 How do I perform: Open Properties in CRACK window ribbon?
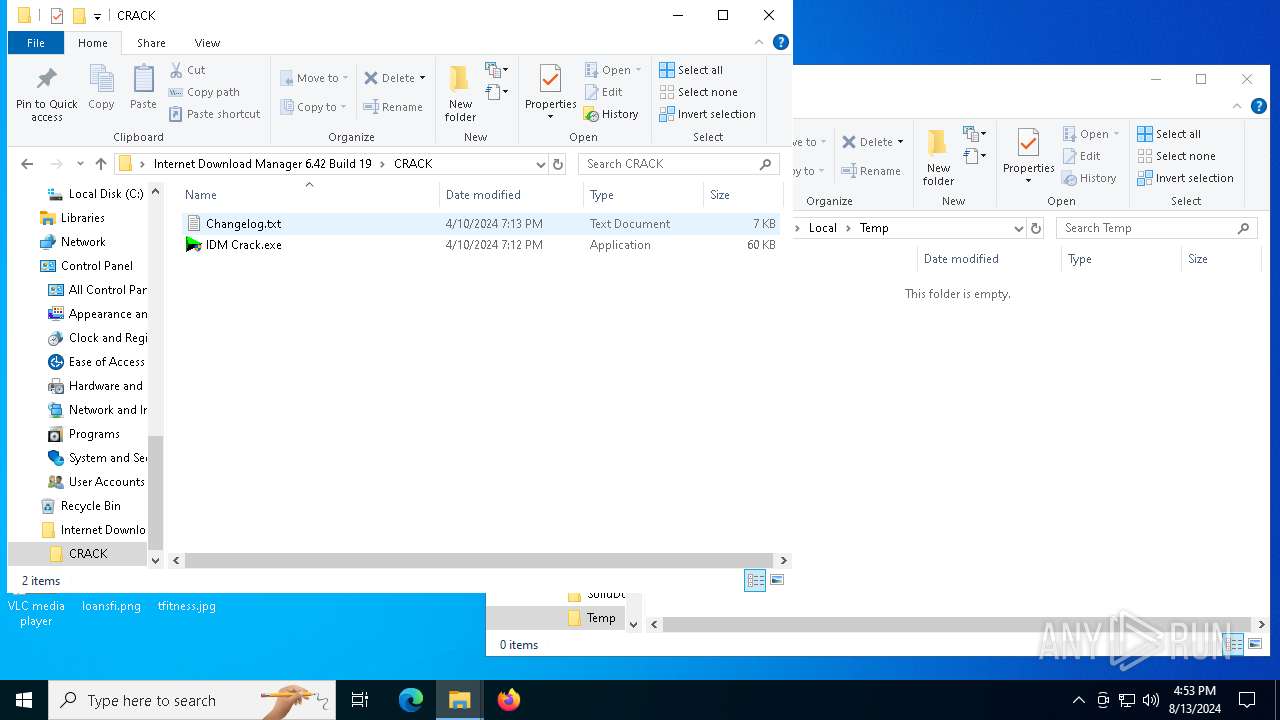coord(551,91)
